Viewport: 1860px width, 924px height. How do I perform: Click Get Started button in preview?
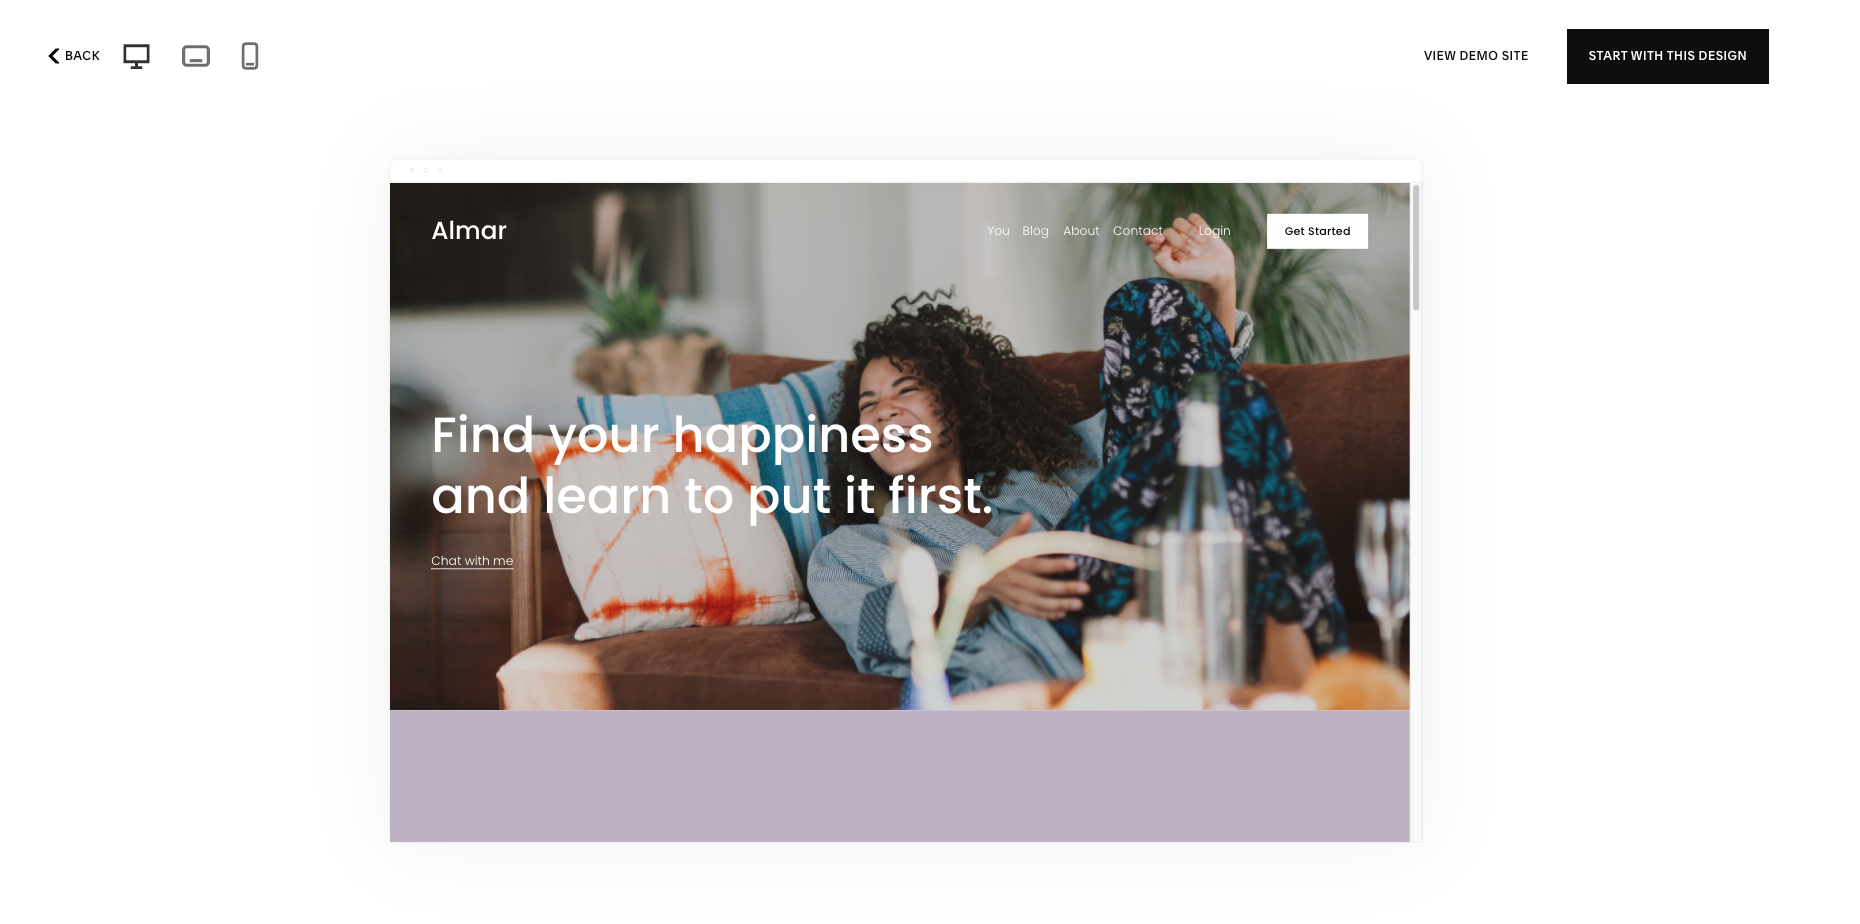click(1317, 231)
